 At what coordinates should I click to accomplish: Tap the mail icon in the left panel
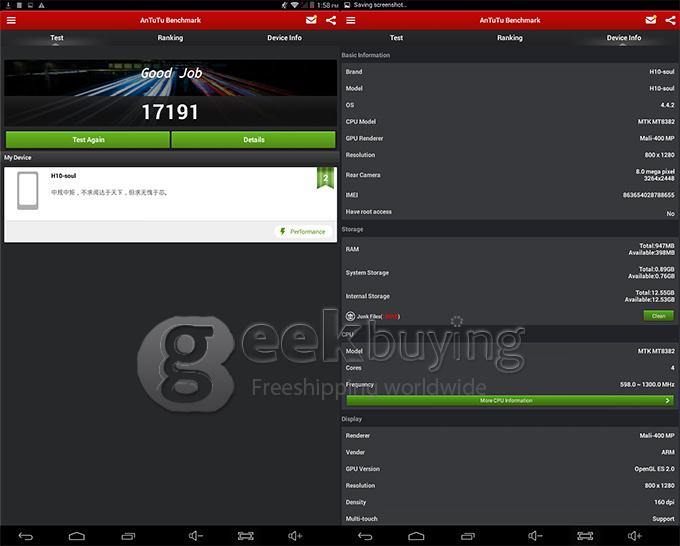coord(311,20)
